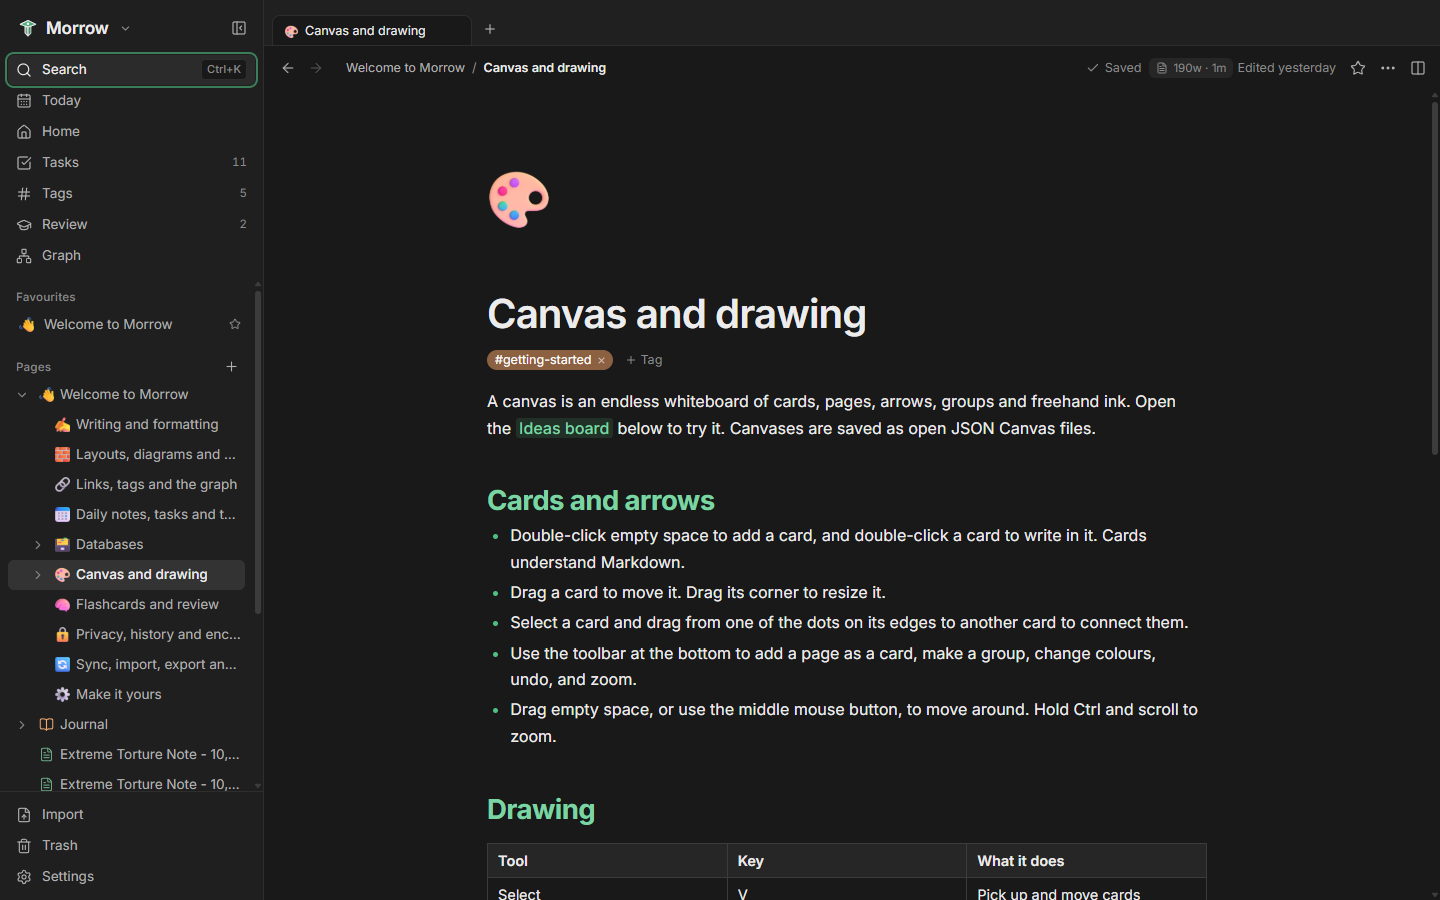Click the main page vertical scrollbar

click(x=1434, y=278)
